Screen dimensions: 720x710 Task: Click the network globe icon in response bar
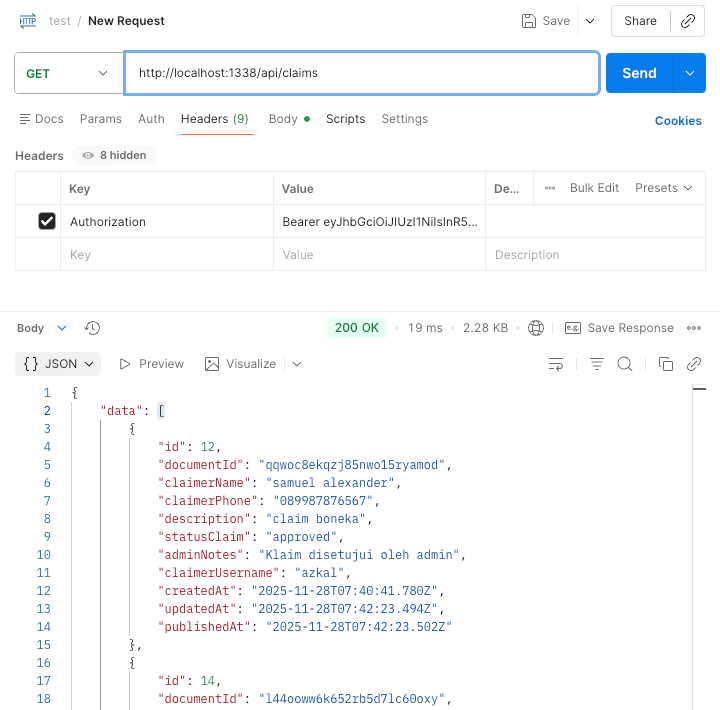536,328
